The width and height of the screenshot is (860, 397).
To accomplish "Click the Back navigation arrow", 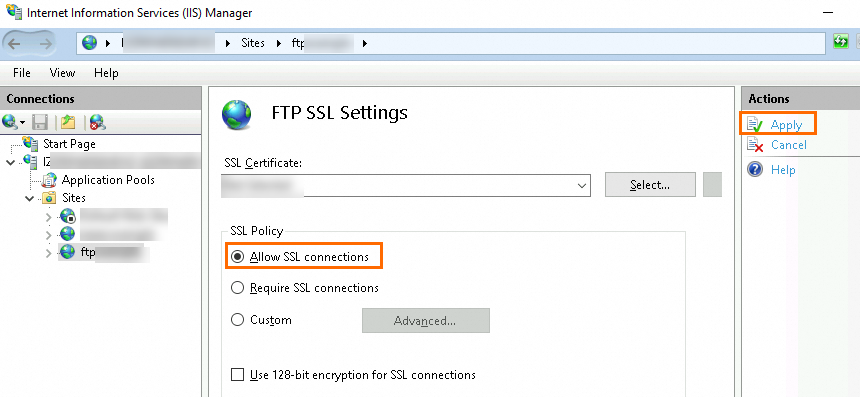I will [x=15, y=43].
